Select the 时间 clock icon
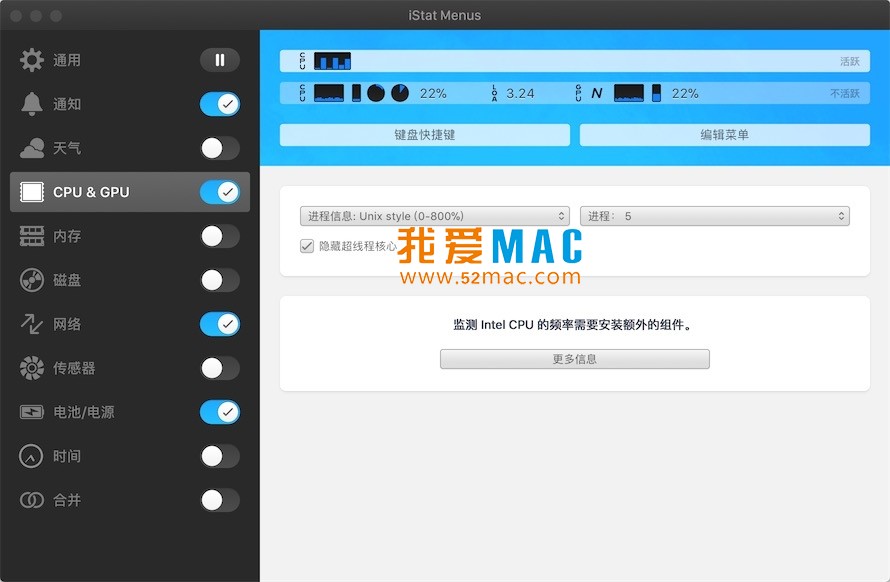This screenshot has width=890, height=582. coord(31,456)
